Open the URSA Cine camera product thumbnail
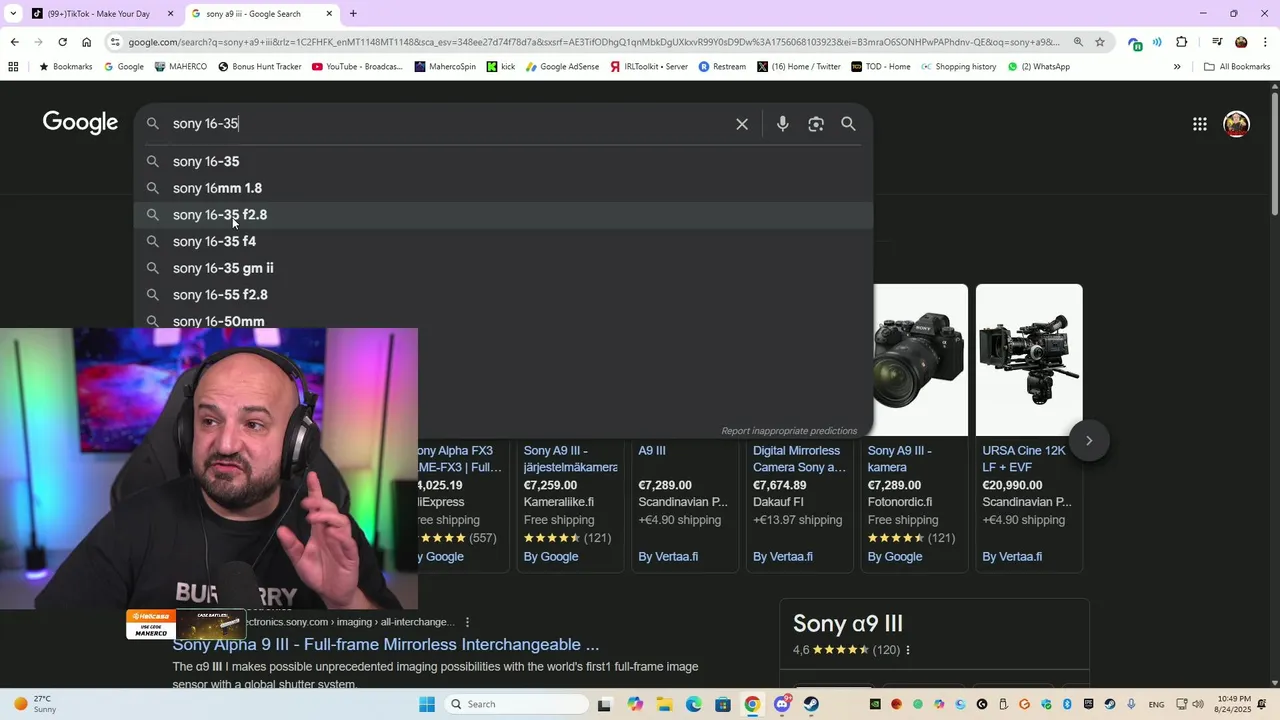This screenshot has height=720, width=1280. (1029, 360)
